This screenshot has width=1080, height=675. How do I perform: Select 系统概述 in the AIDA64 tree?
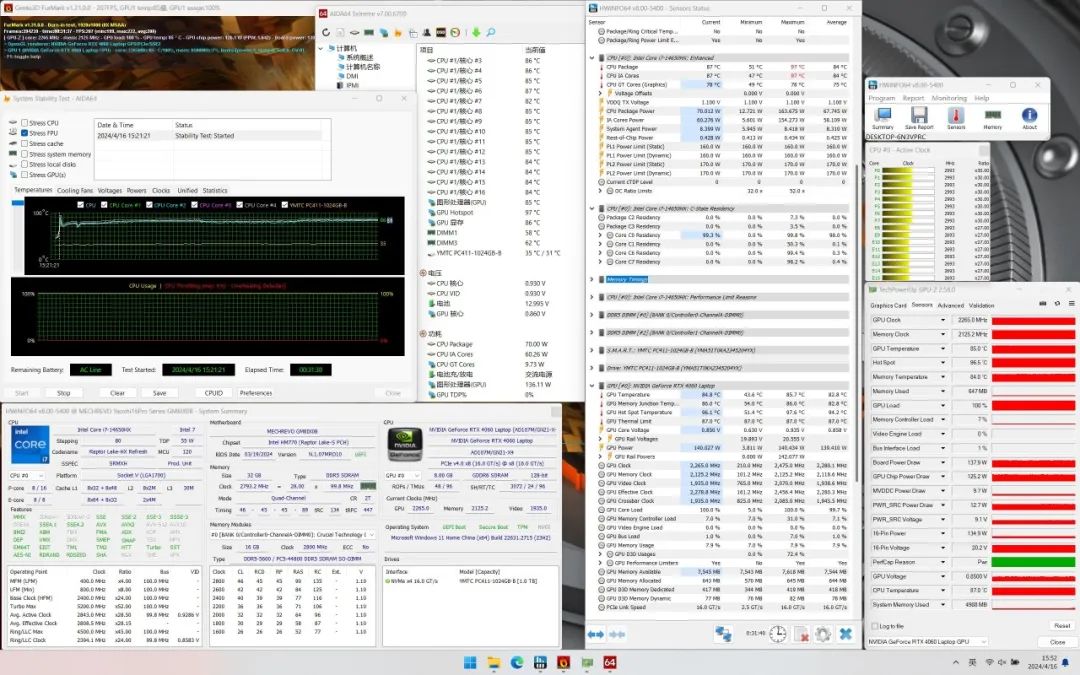(x=358, y=58)
